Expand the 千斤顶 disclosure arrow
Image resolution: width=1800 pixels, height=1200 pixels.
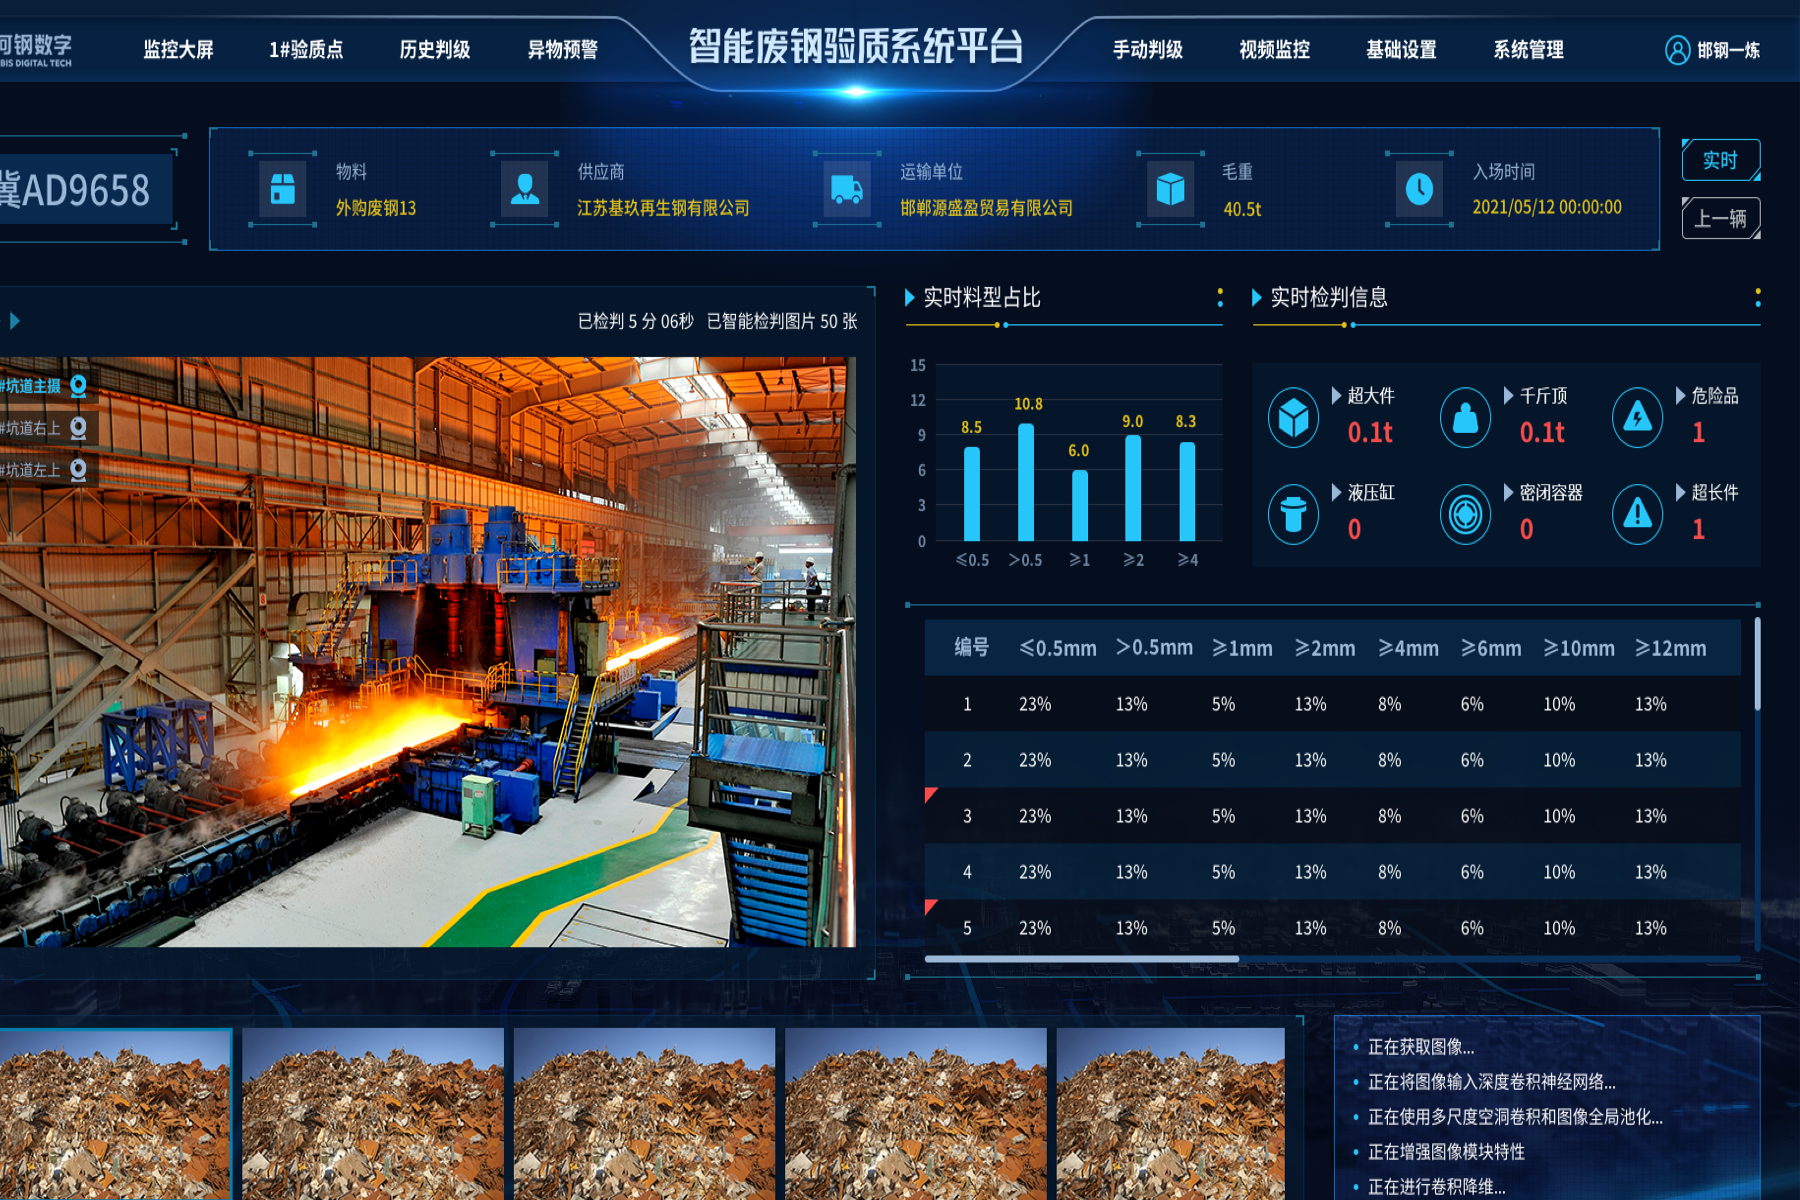[x=1508, y=396]
